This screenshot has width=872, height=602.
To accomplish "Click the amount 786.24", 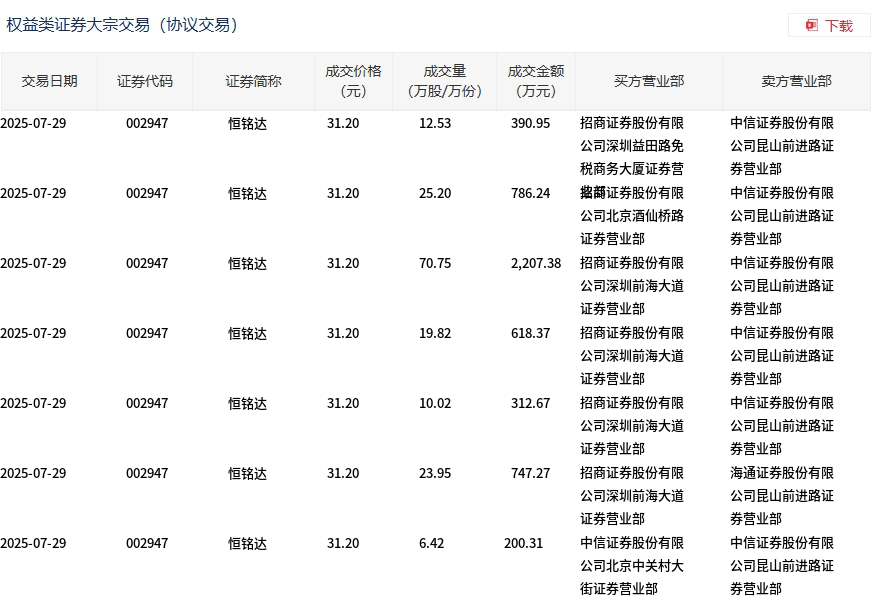I will (531, 193).
